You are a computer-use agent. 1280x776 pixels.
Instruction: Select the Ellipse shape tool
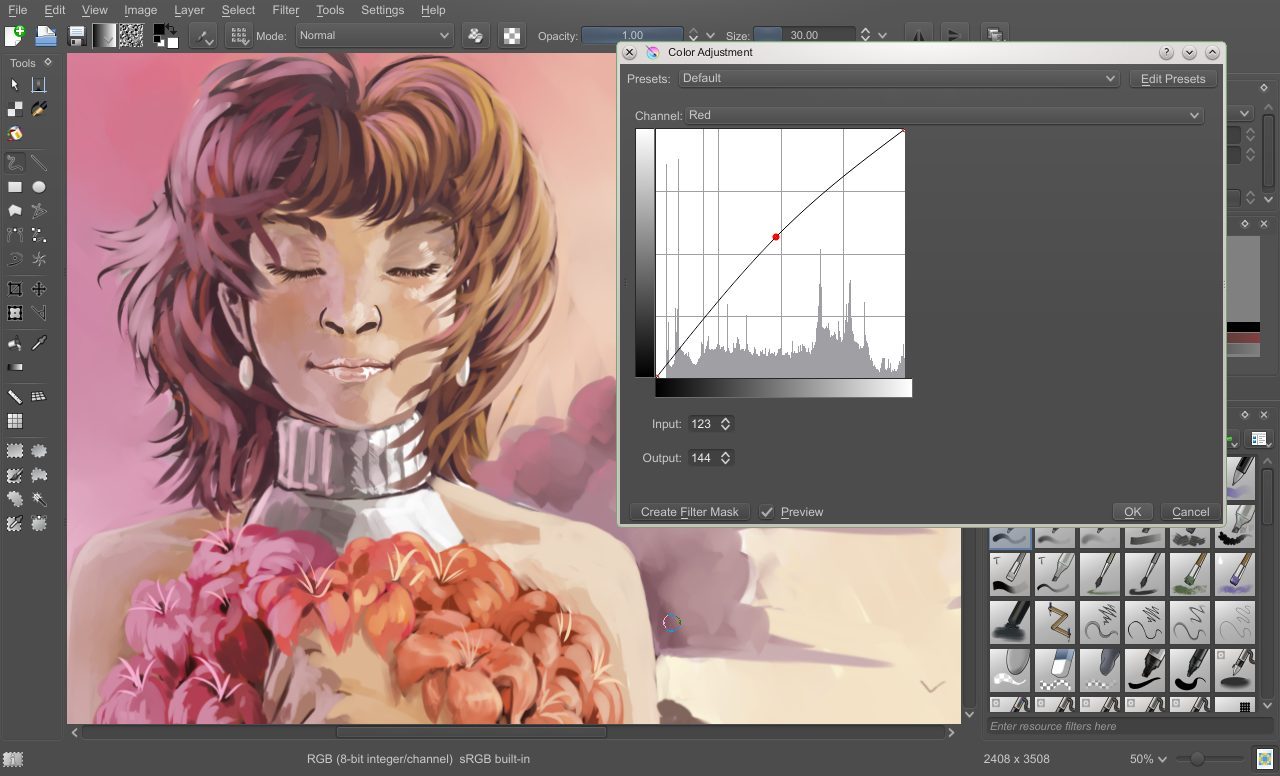pos(39,187)
